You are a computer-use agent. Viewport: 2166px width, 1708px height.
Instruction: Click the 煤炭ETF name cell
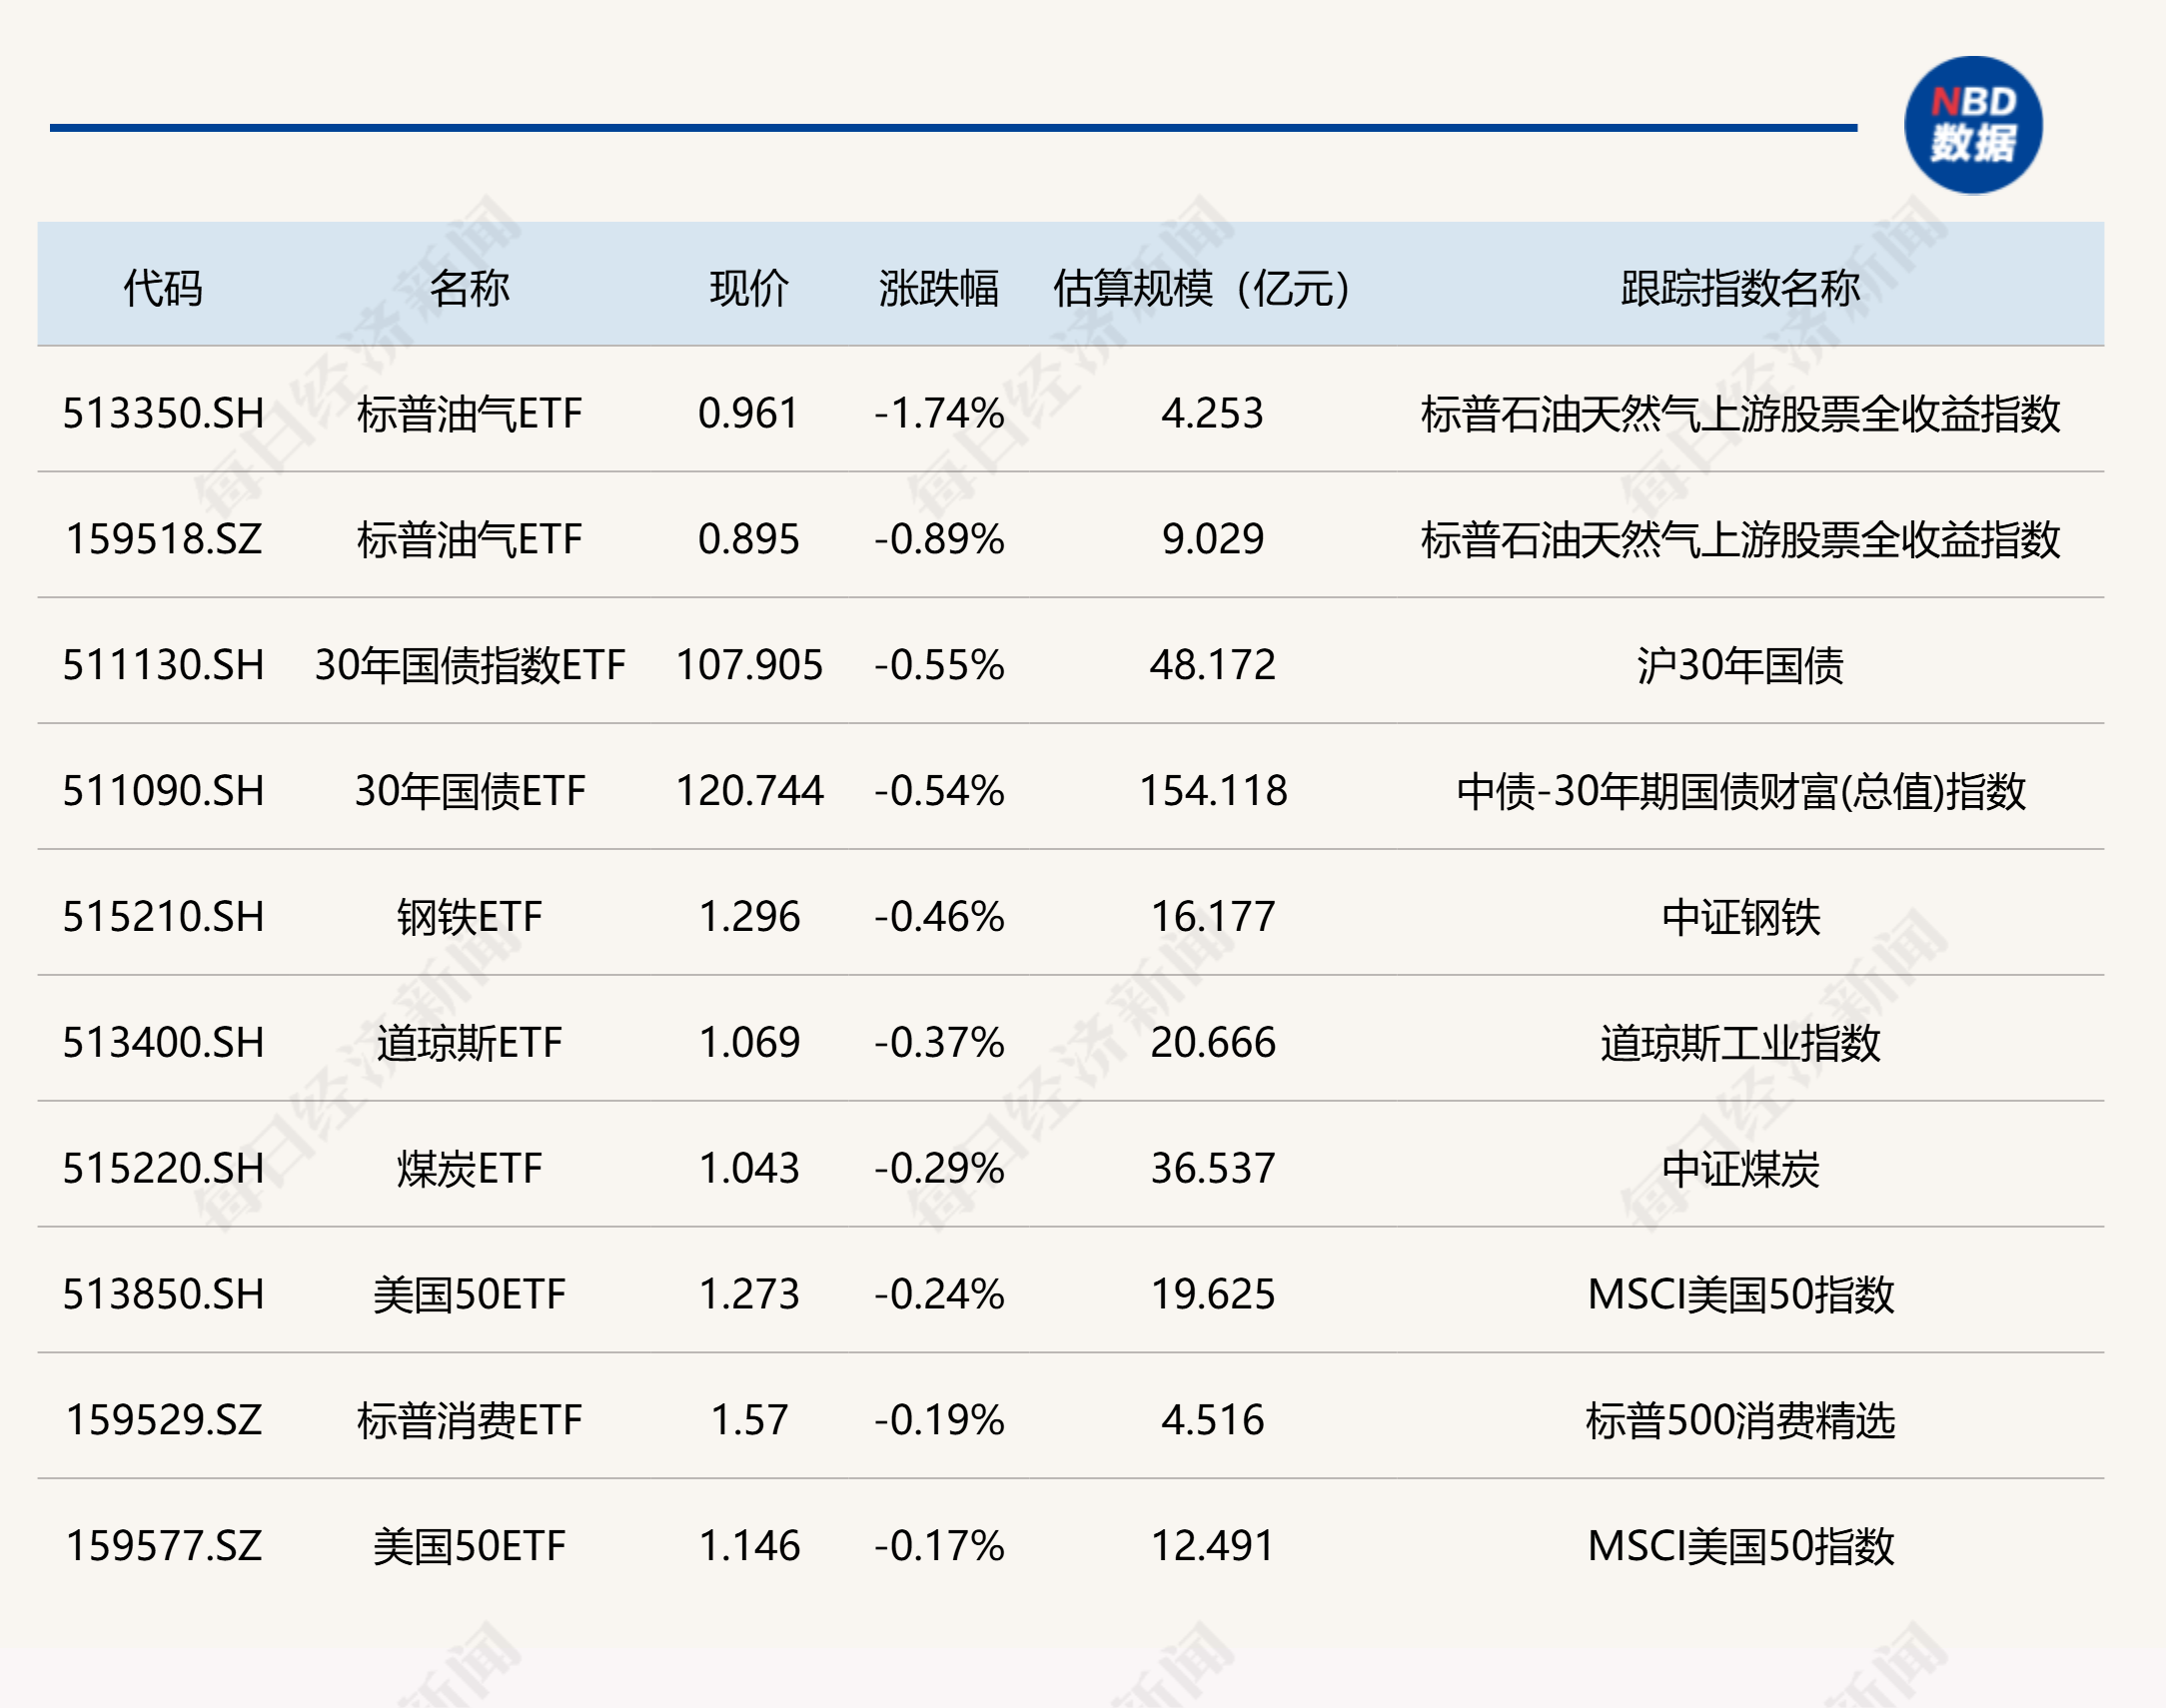tap(469, 1169)
